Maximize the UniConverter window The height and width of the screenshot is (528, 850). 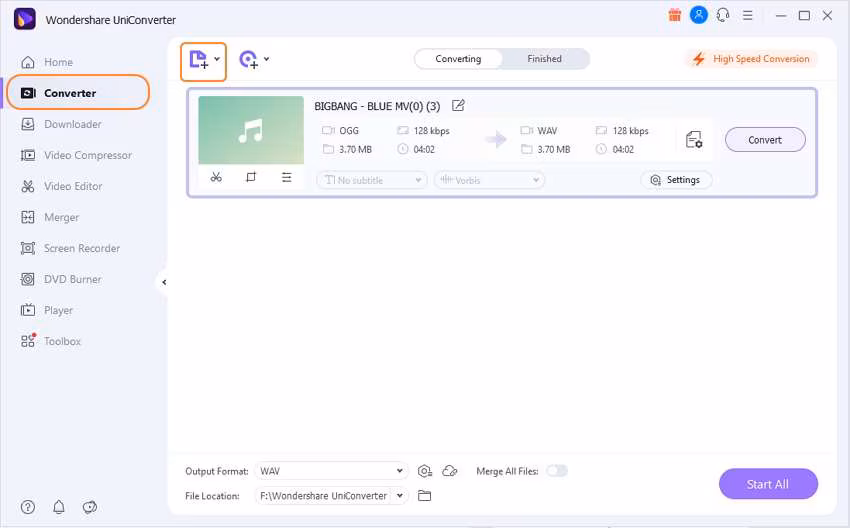point(804,16)
